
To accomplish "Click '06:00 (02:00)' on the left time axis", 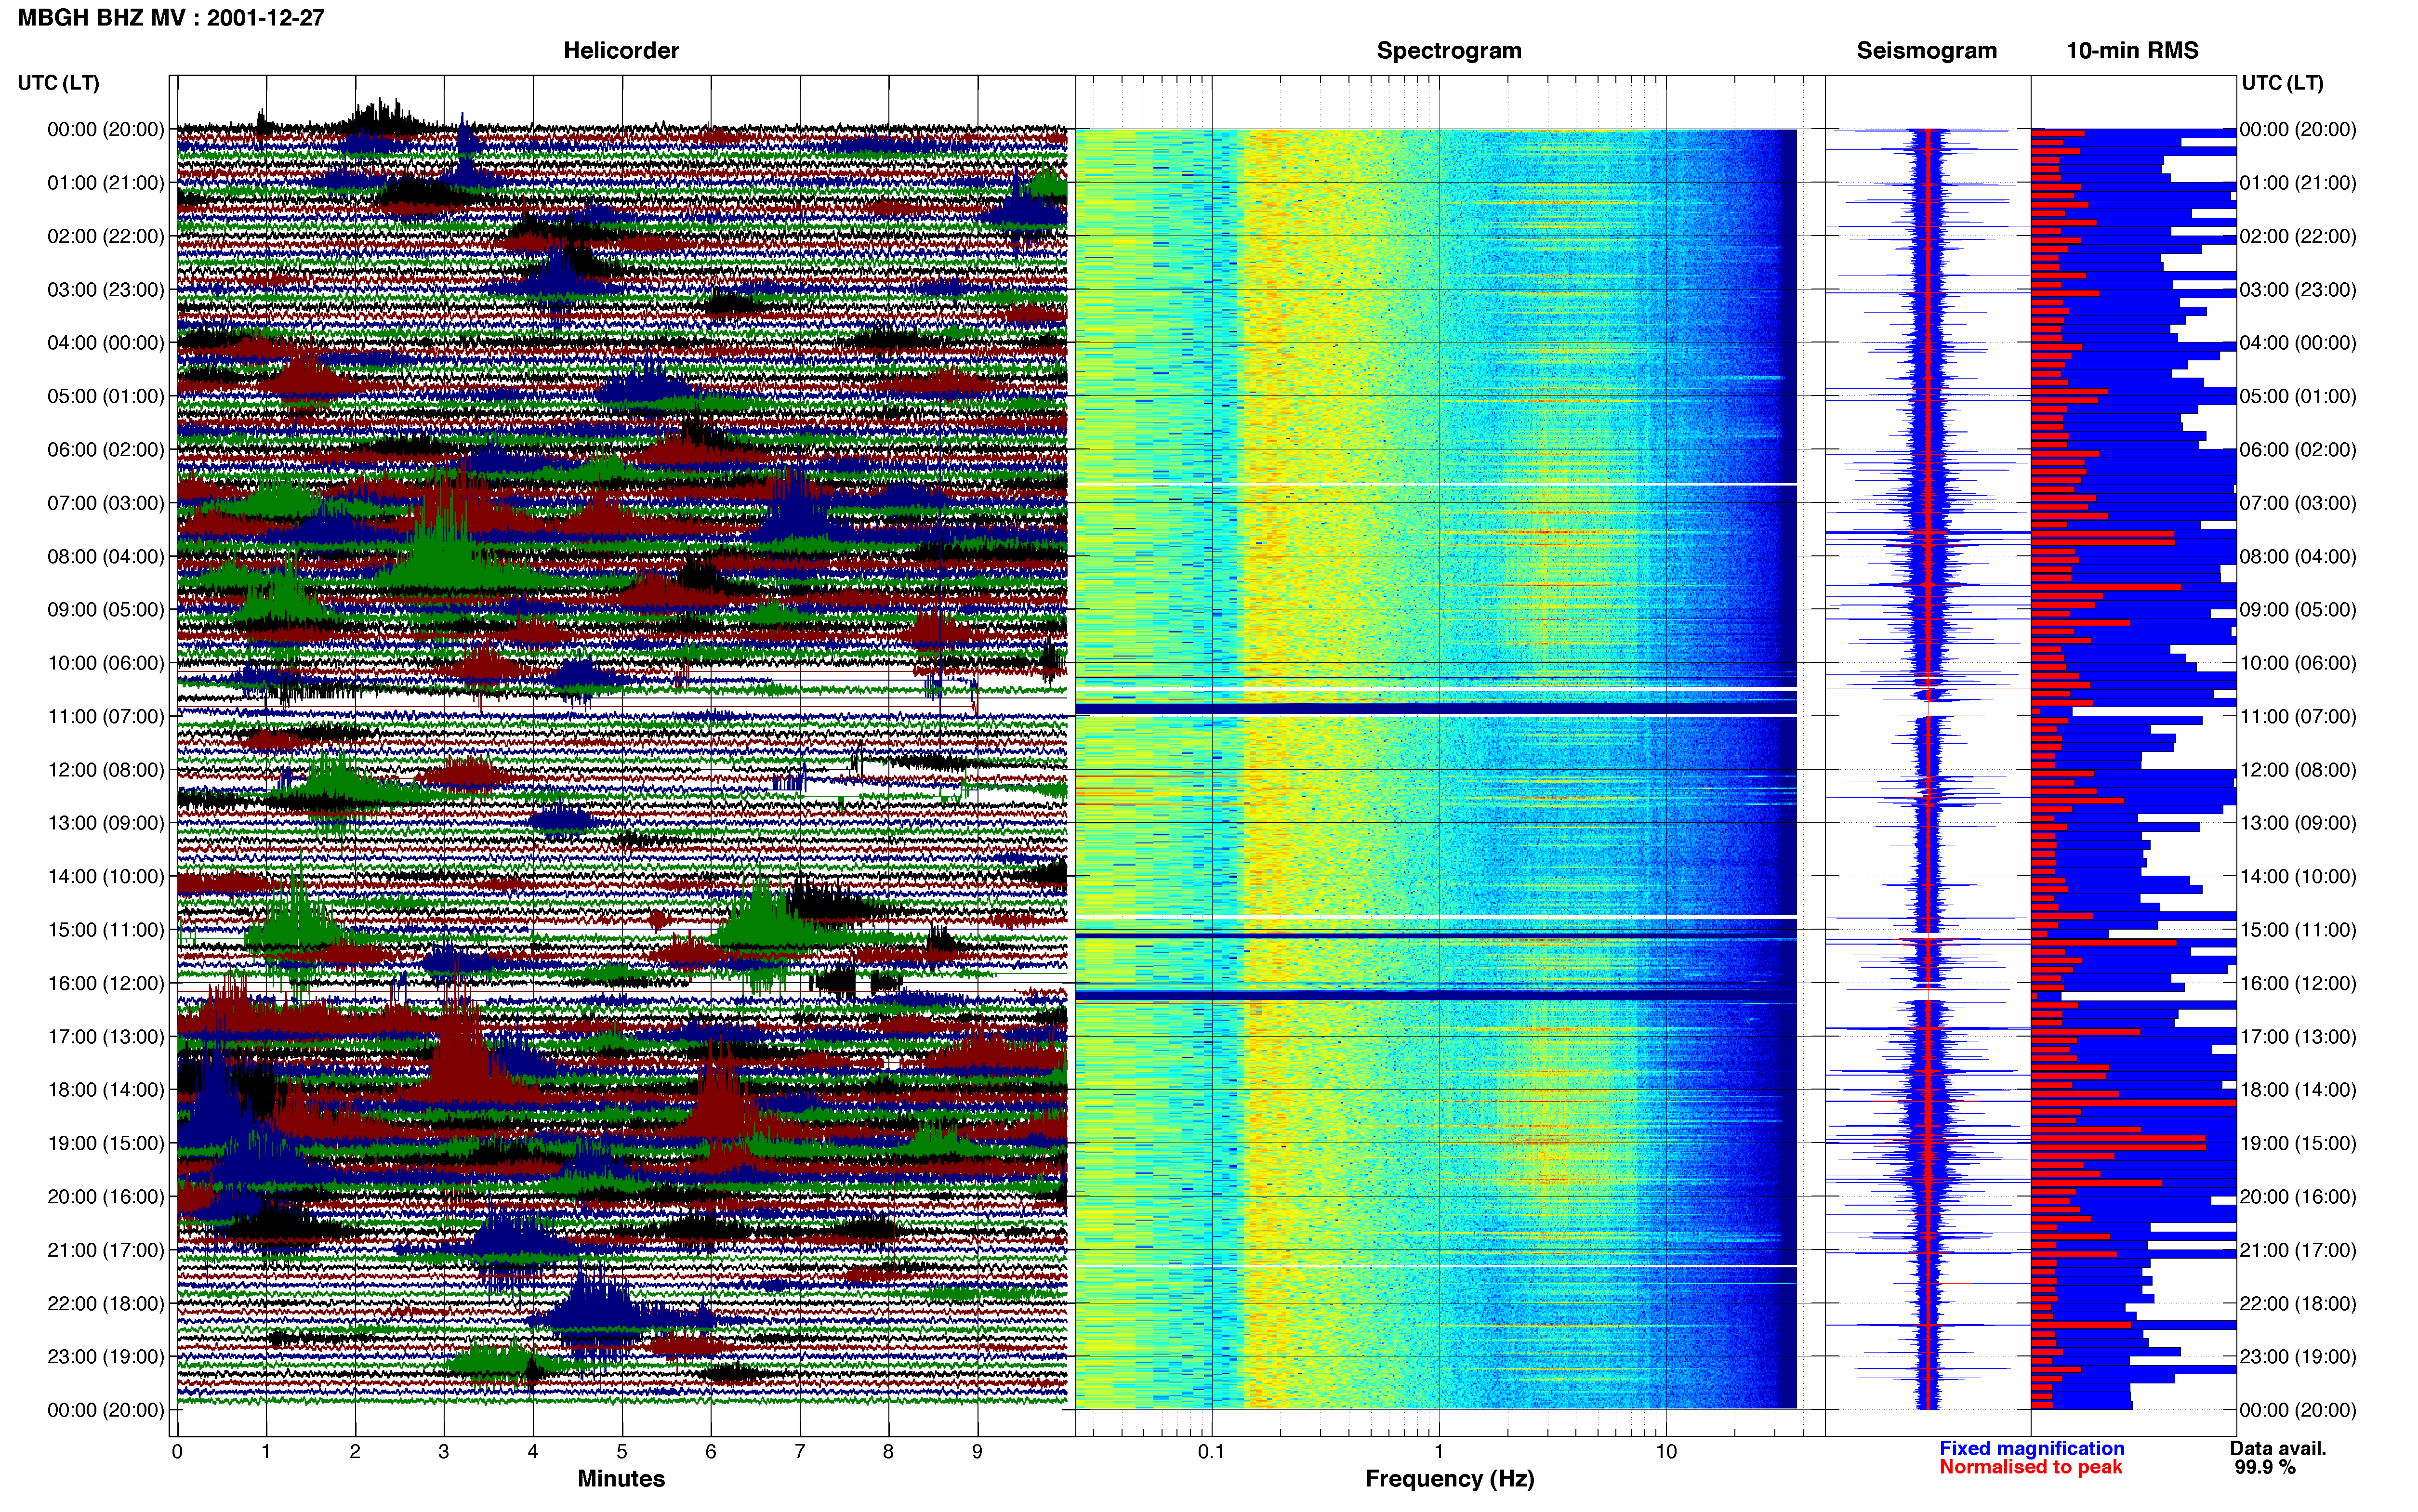I will click(x=105, y=450).
